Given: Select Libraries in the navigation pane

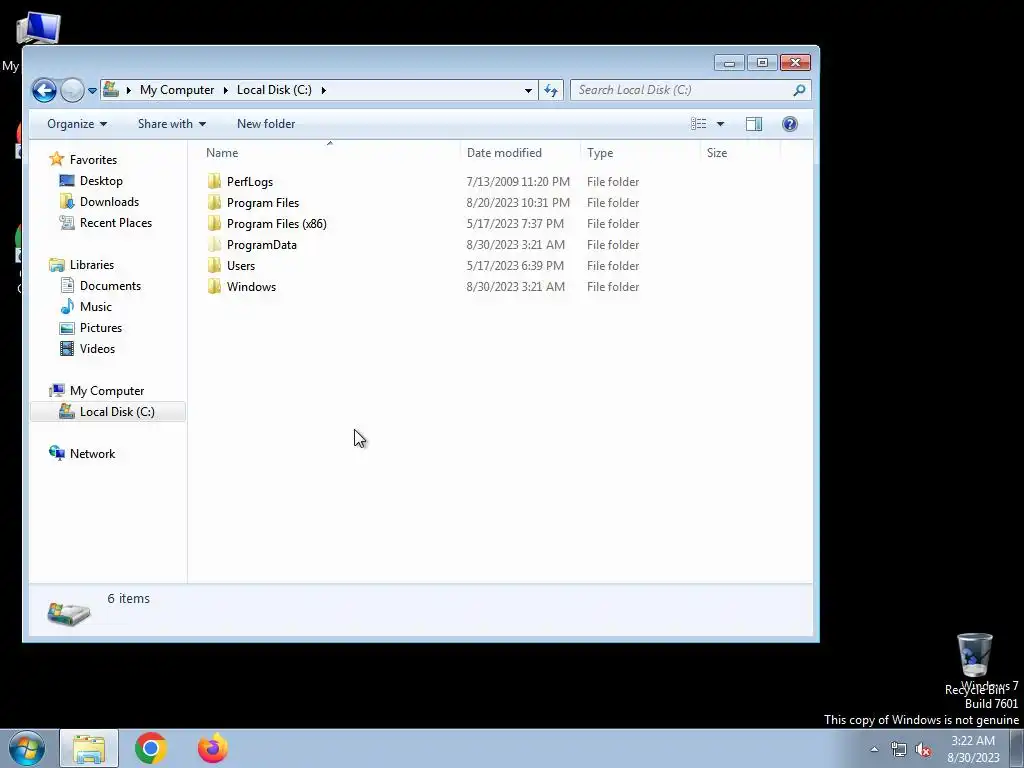Looking at the screenshot, I should tap(92, 264).
